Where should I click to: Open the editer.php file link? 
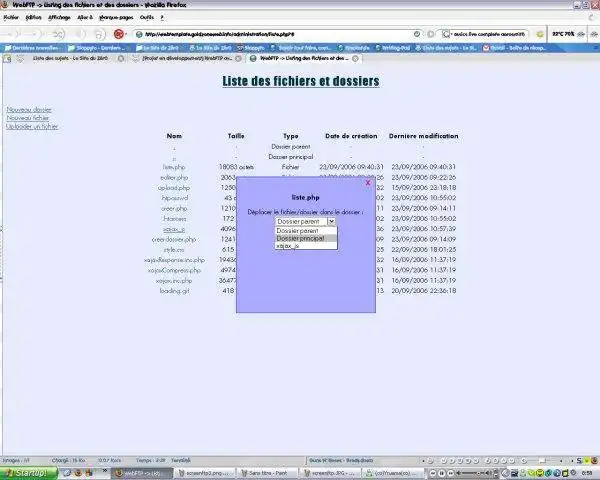[x=174, y=178]
